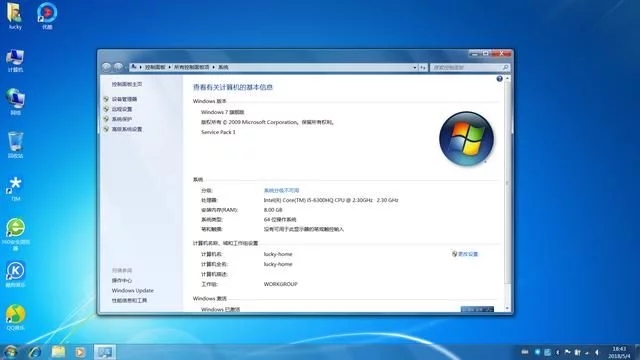Click the 所有控制面板项 breadcrumb segment

click(191, 67)
